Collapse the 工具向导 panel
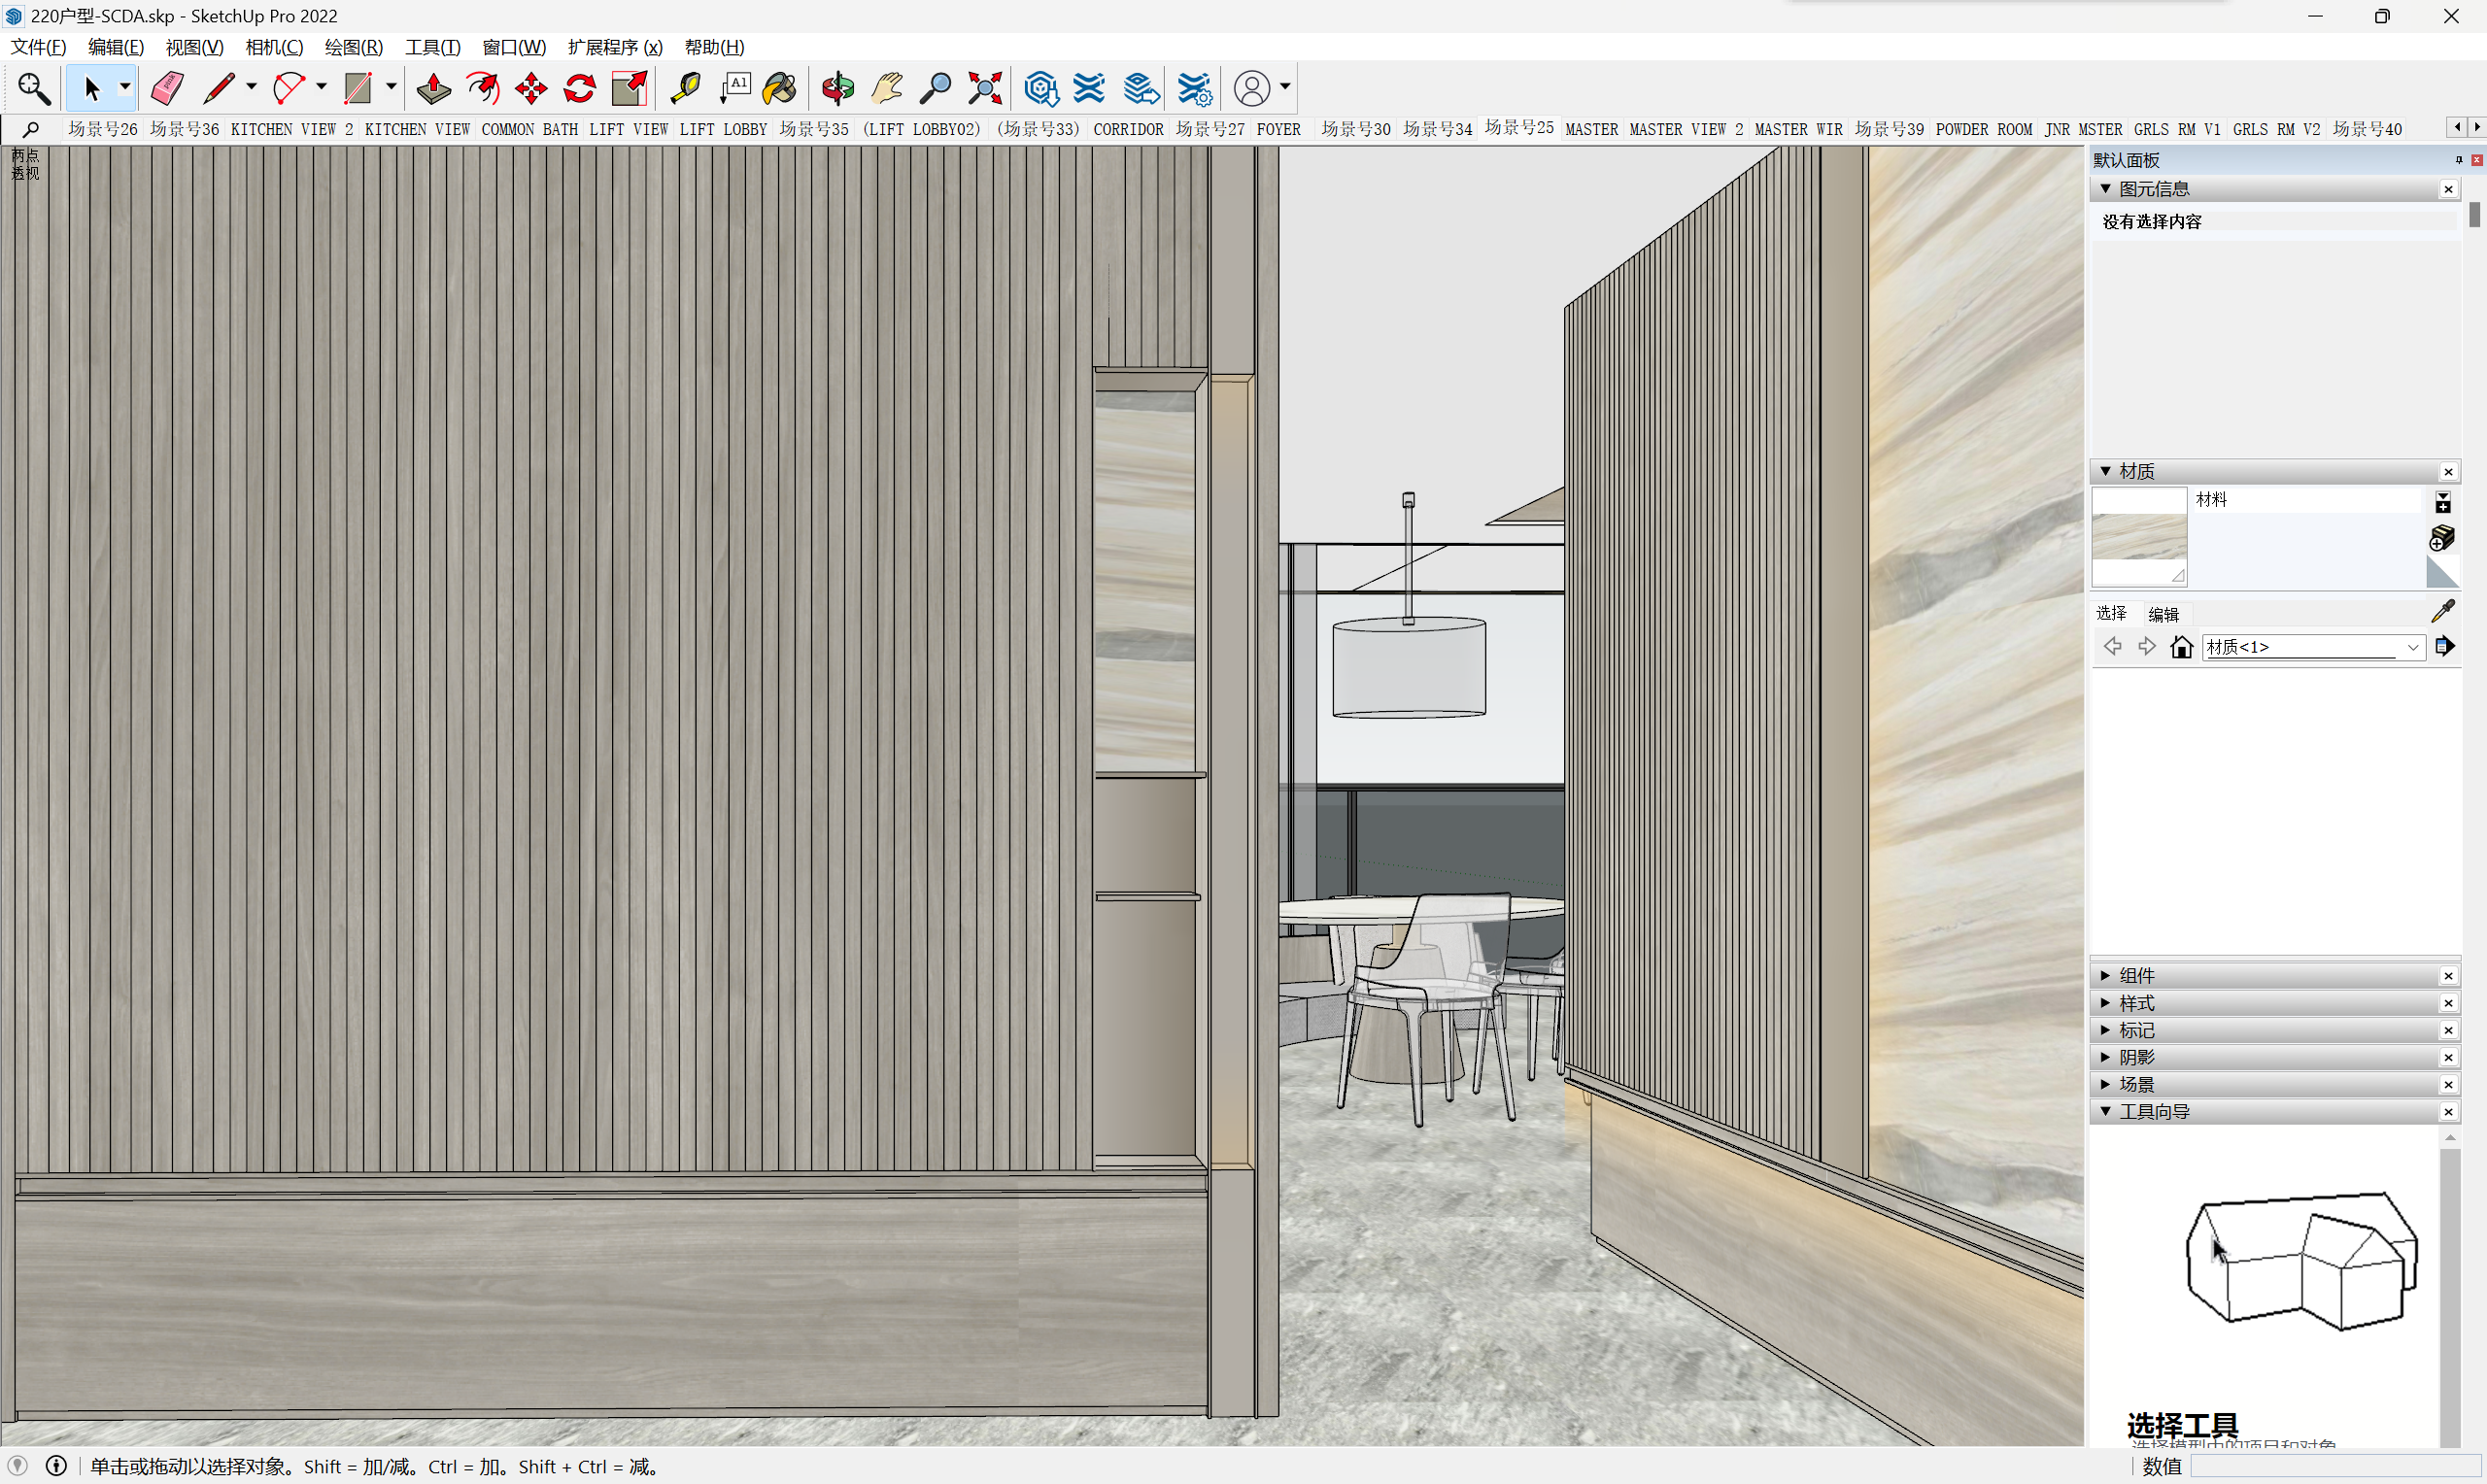 (2105, 1111)
